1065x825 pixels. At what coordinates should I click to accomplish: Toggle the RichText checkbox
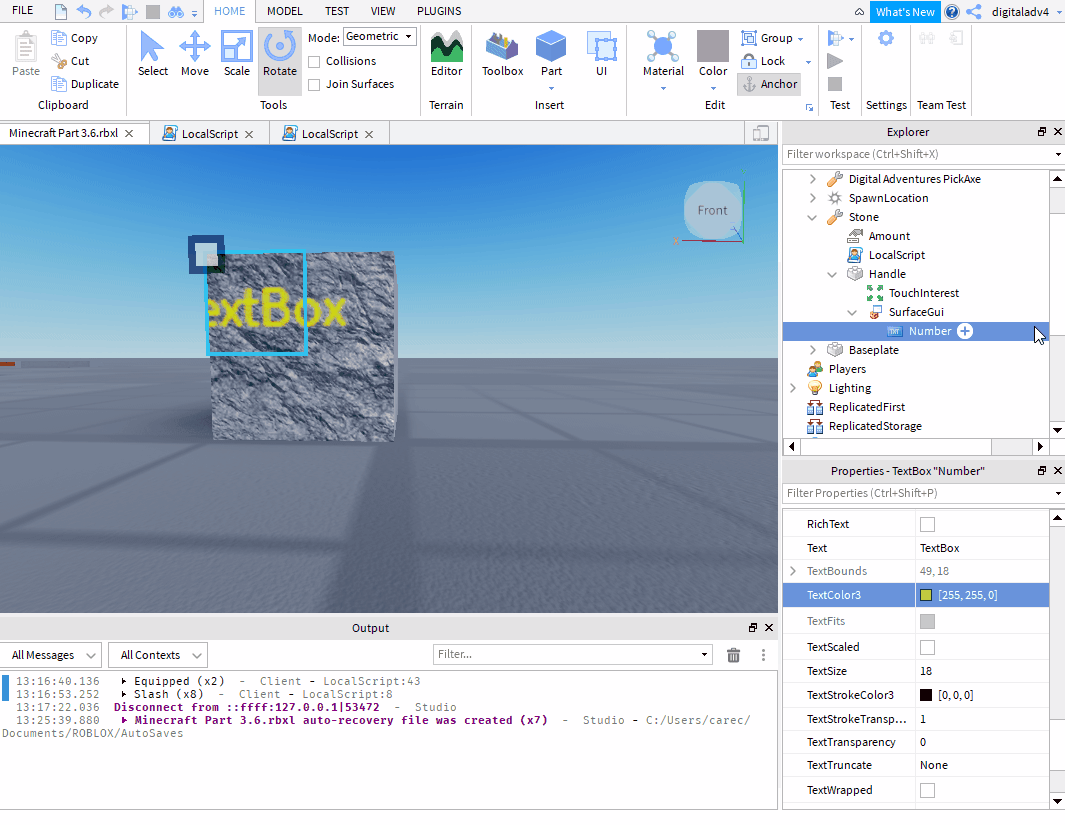tap(926, 524)
